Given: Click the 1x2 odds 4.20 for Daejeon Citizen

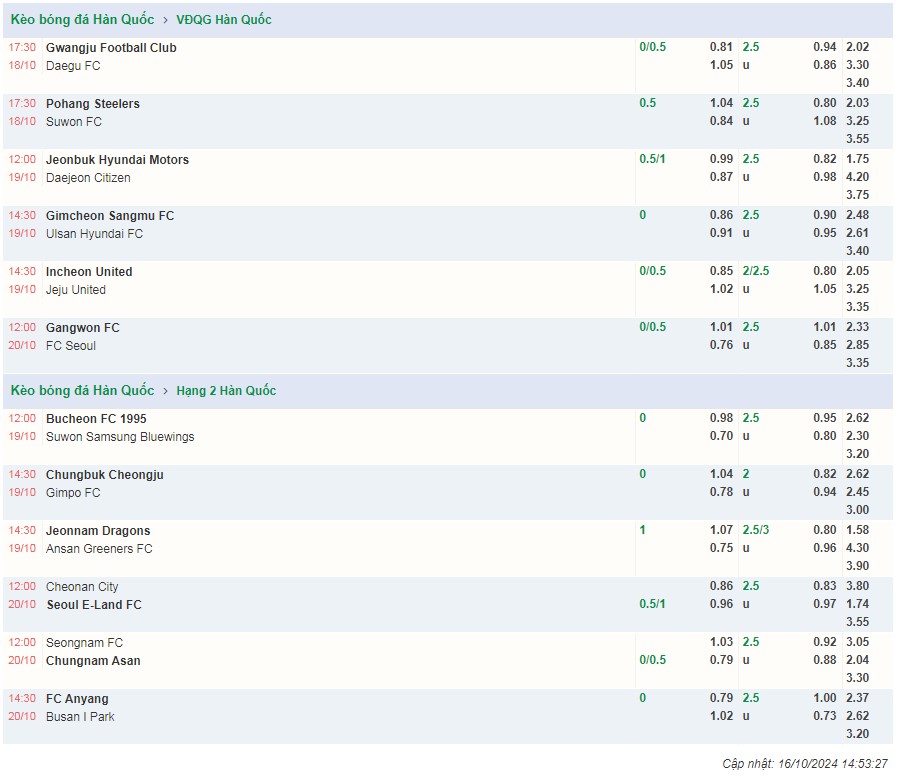Looking at the screenshot, I should pyautogui.click(x=857, y=177).
